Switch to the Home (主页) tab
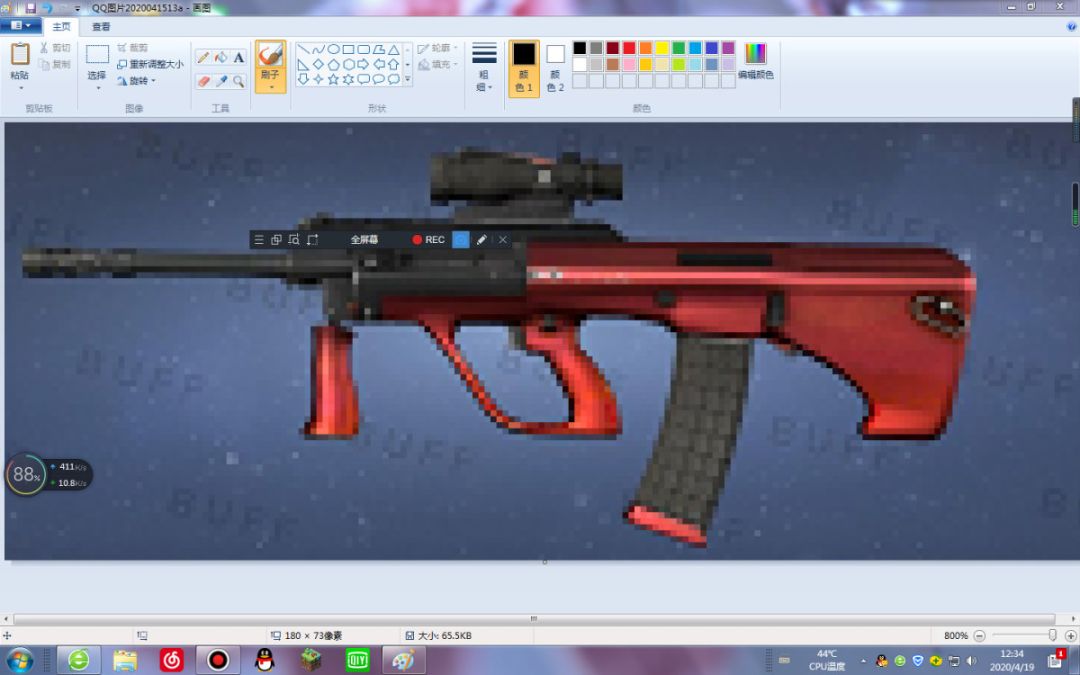The height and width of the screenshot is (675, 1080). tap(61, 26)
